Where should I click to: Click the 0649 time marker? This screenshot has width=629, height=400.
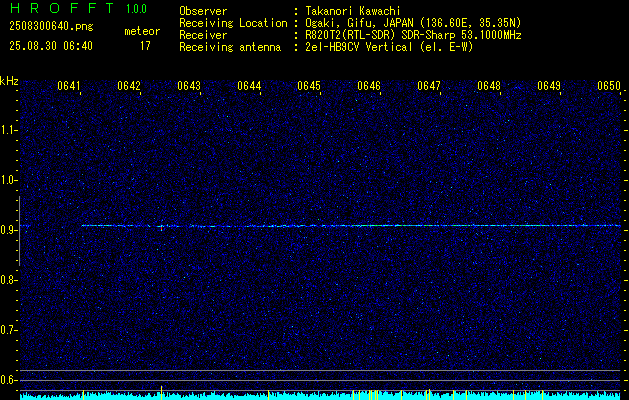[549, 86]
